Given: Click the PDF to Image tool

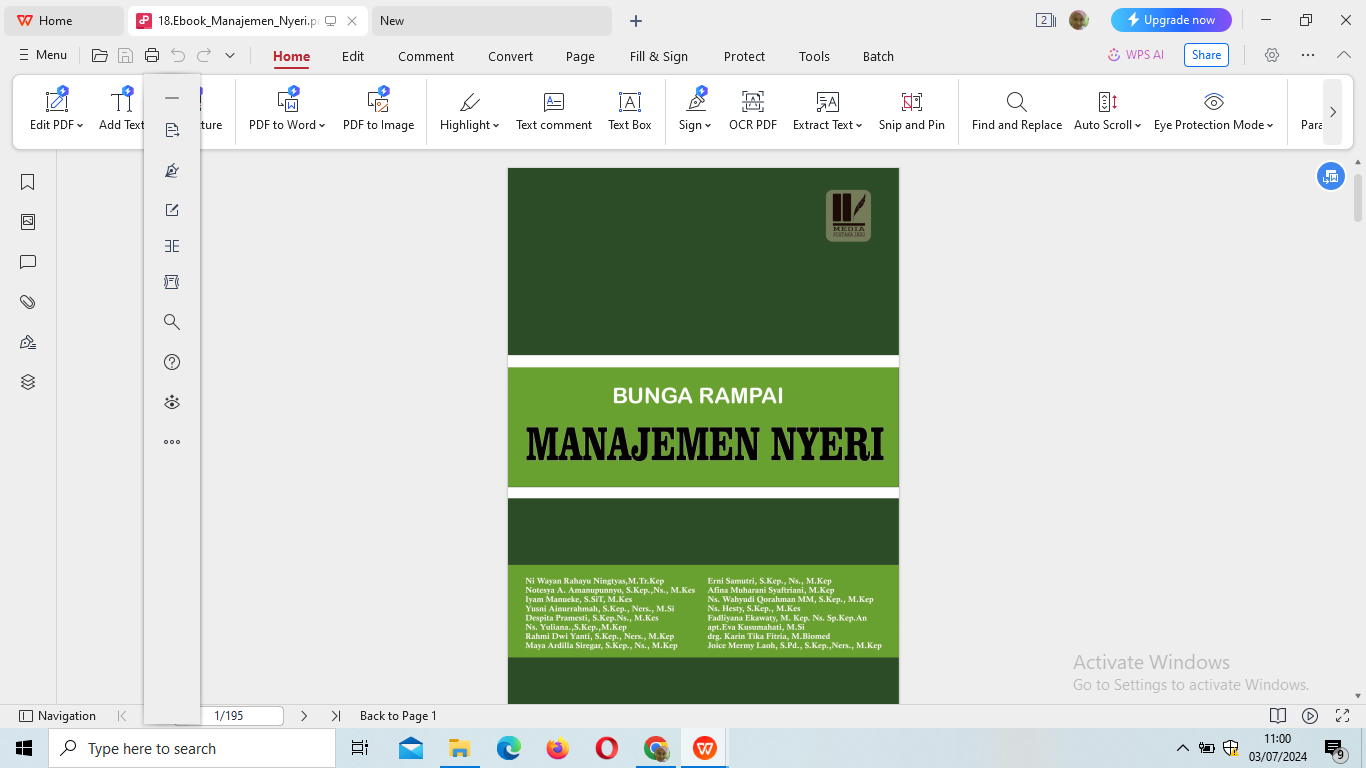Looking at the screenshot, I should pos(378,110).
